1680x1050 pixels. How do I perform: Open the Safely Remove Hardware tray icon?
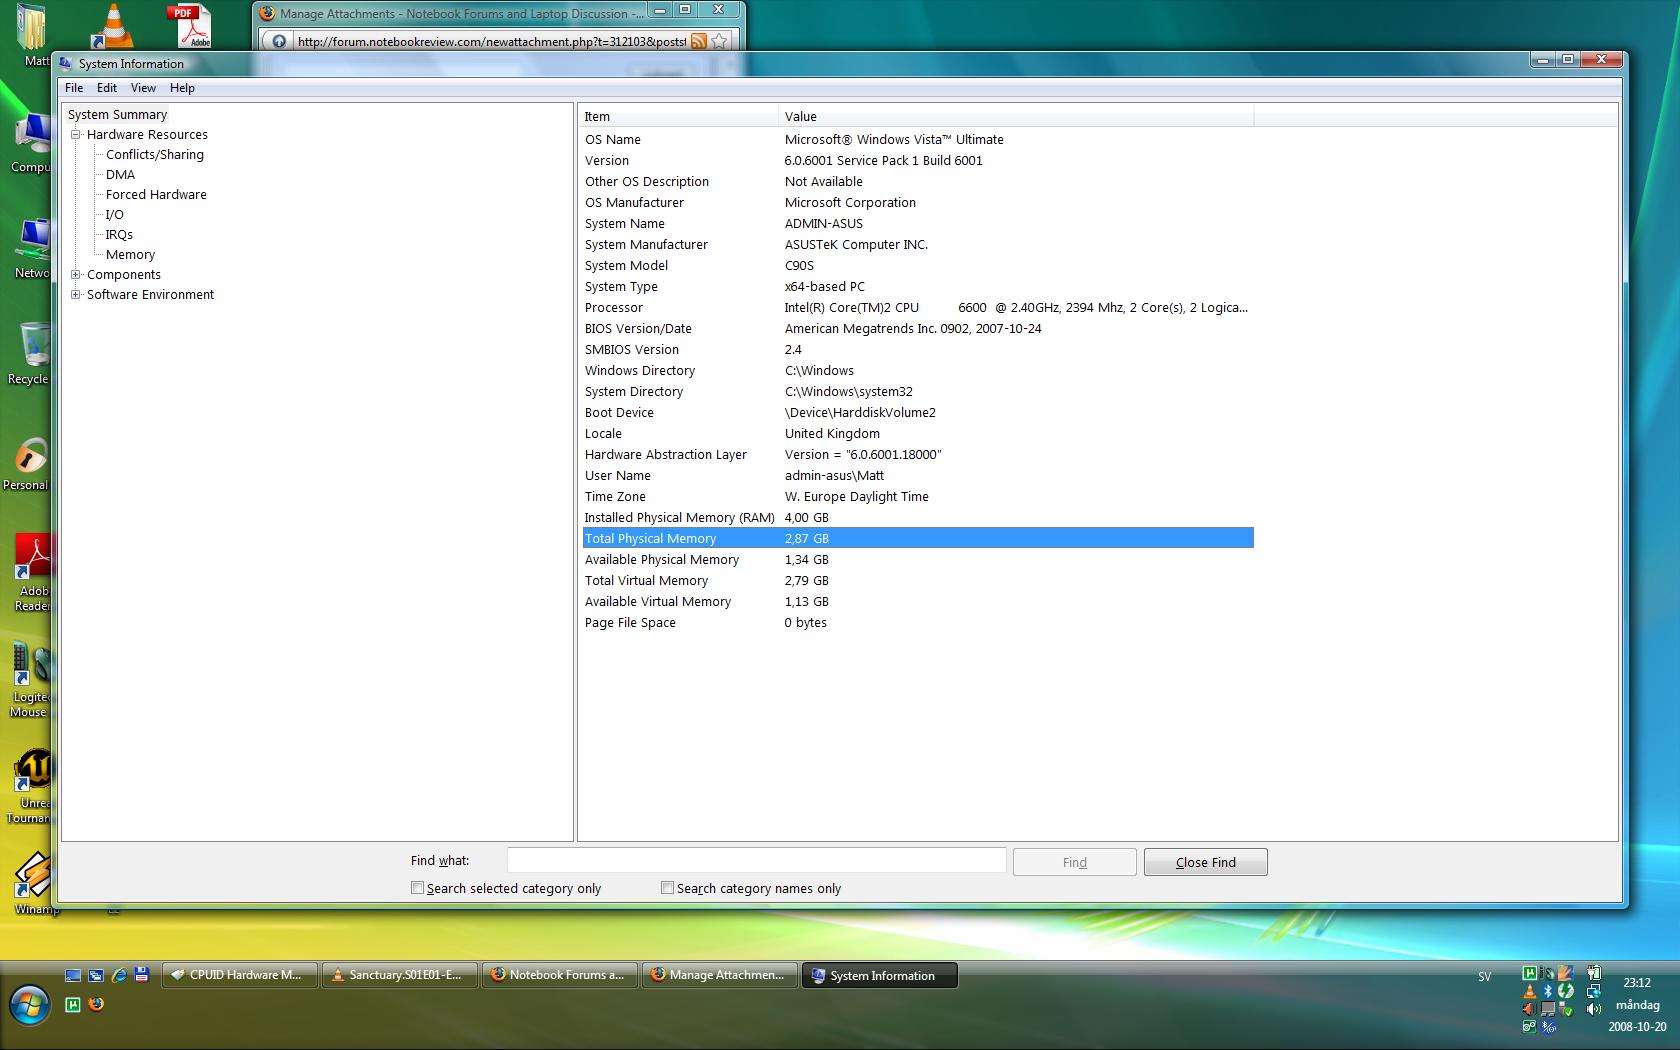coord(1566,1009)
